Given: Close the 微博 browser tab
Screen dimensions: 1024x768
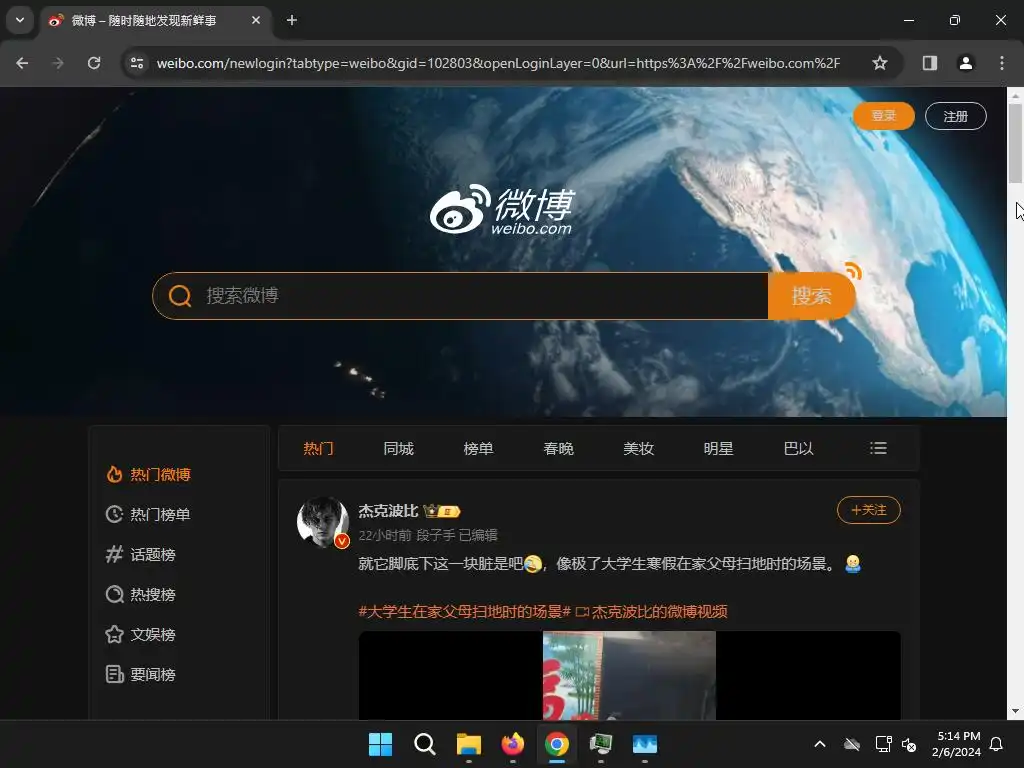Looking at the screenshot, I should 256,20.
